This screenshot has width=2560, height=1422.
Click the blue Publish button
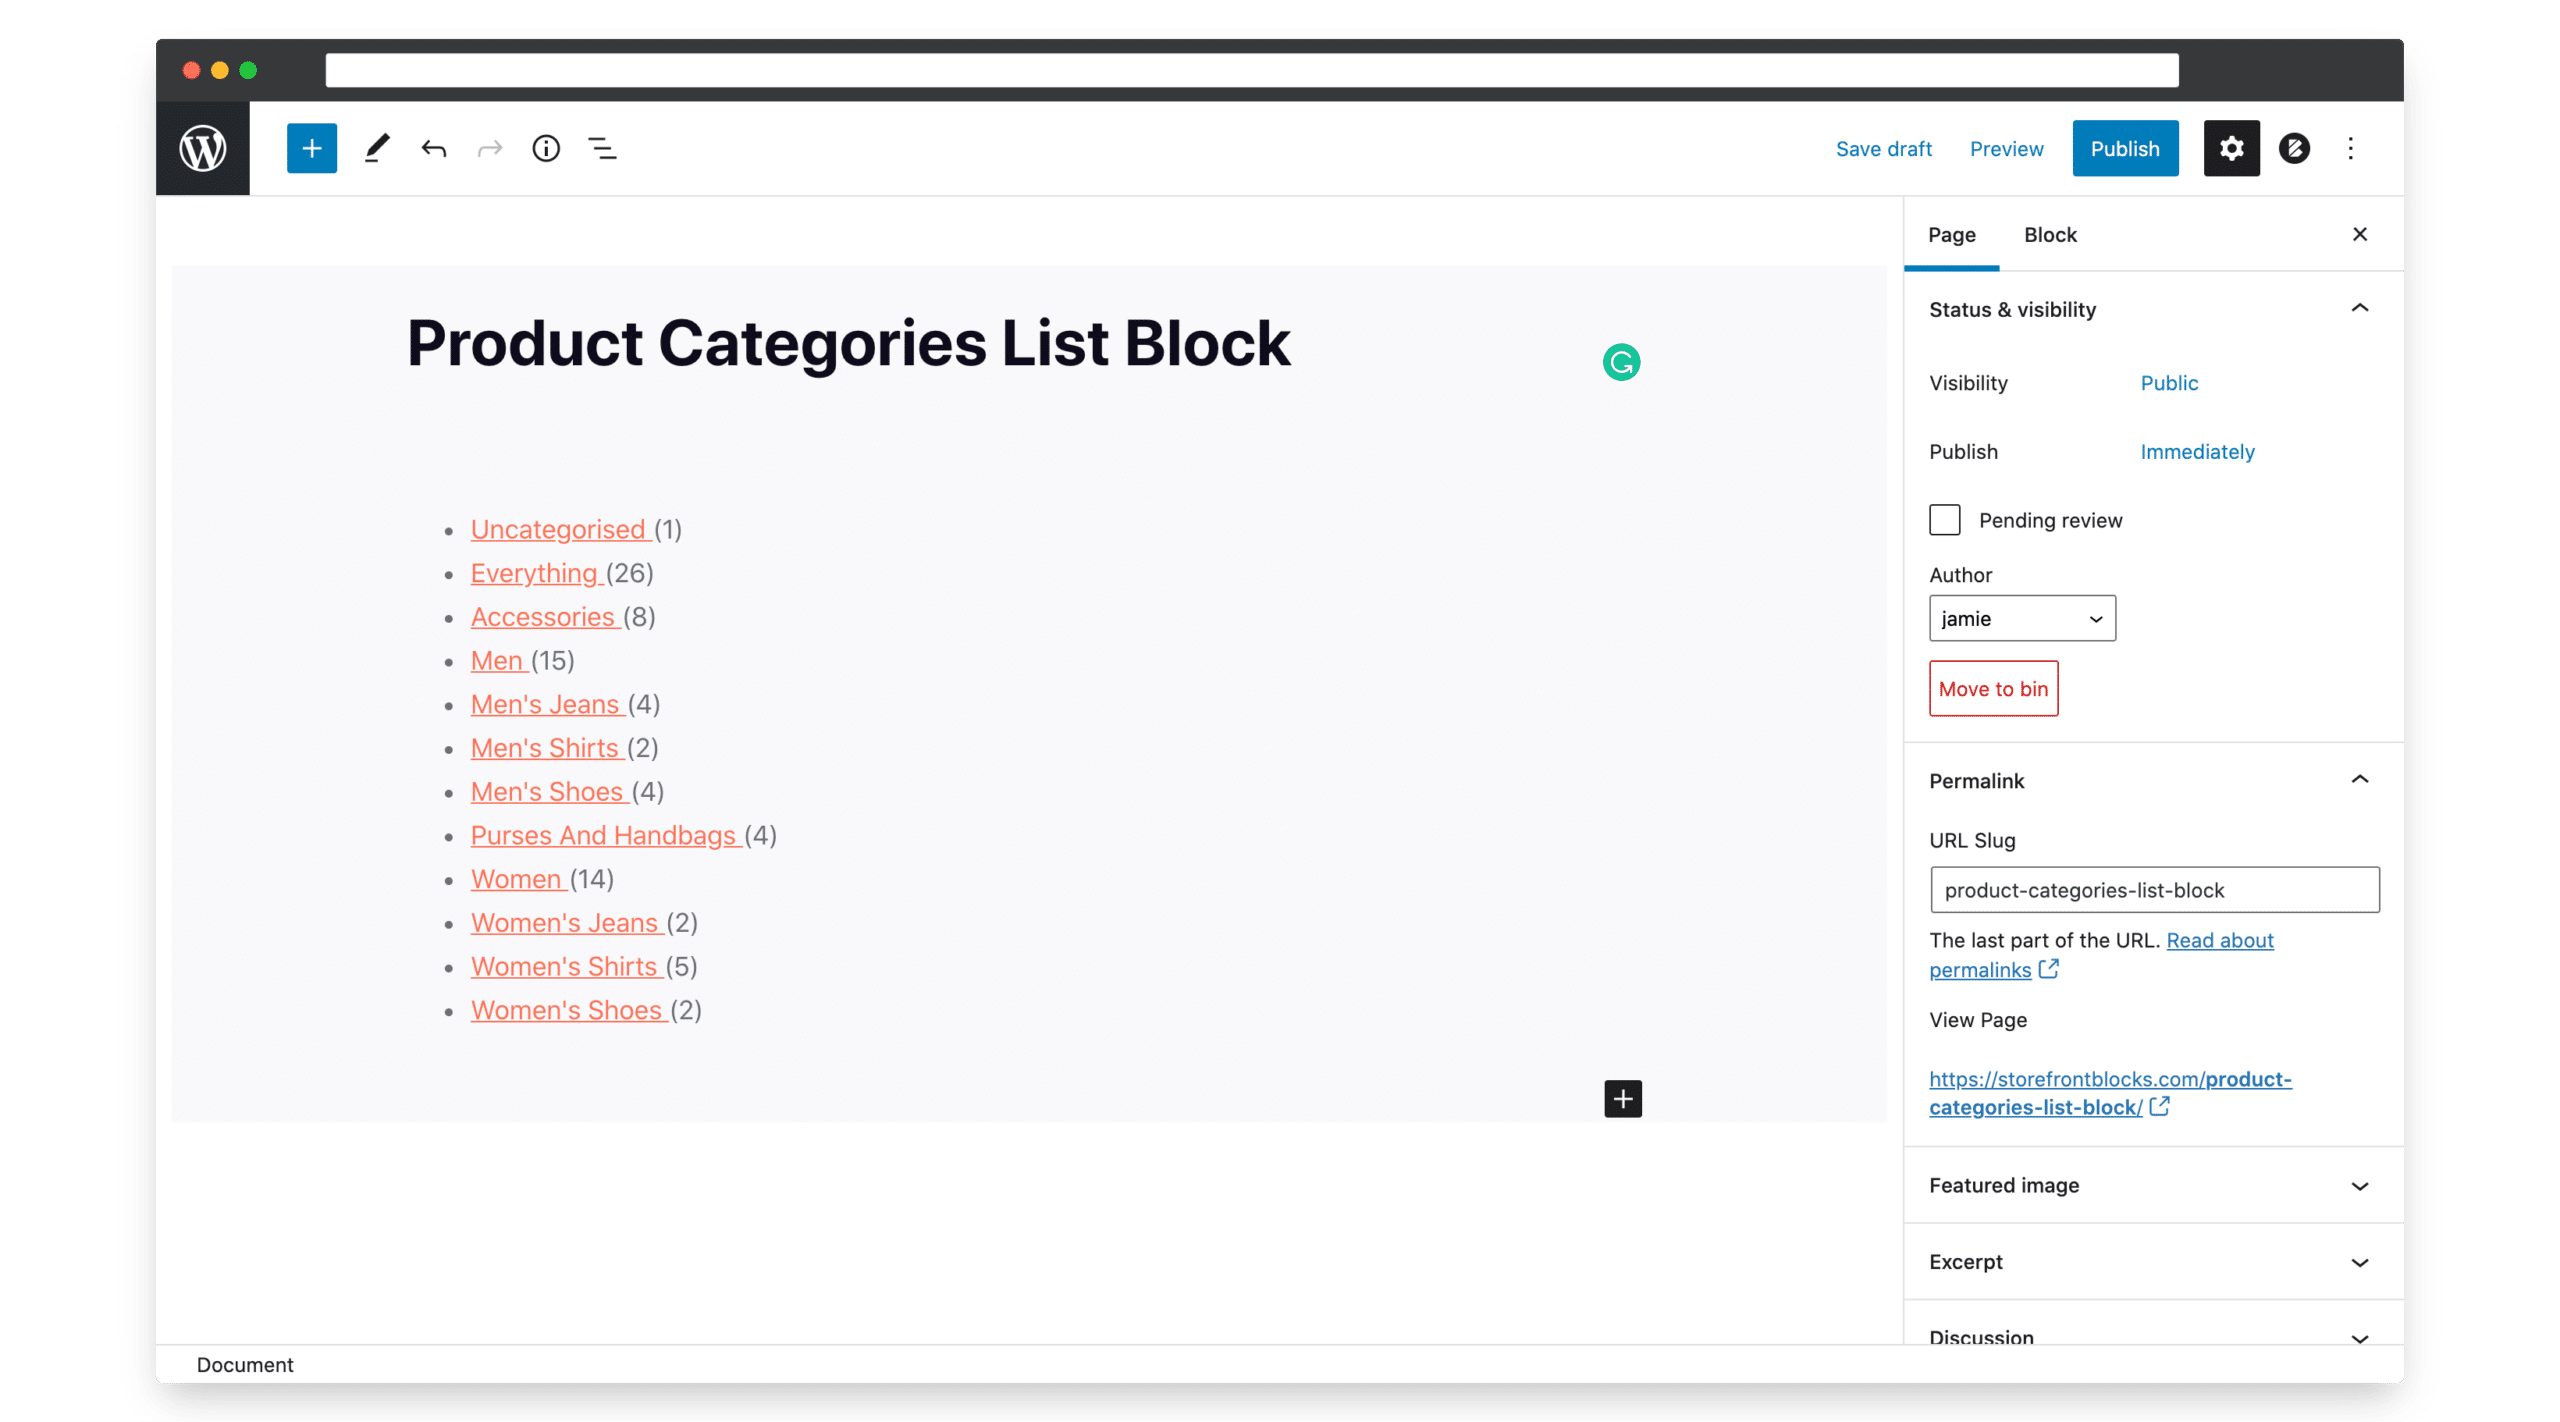click(x=2125, y=148)
